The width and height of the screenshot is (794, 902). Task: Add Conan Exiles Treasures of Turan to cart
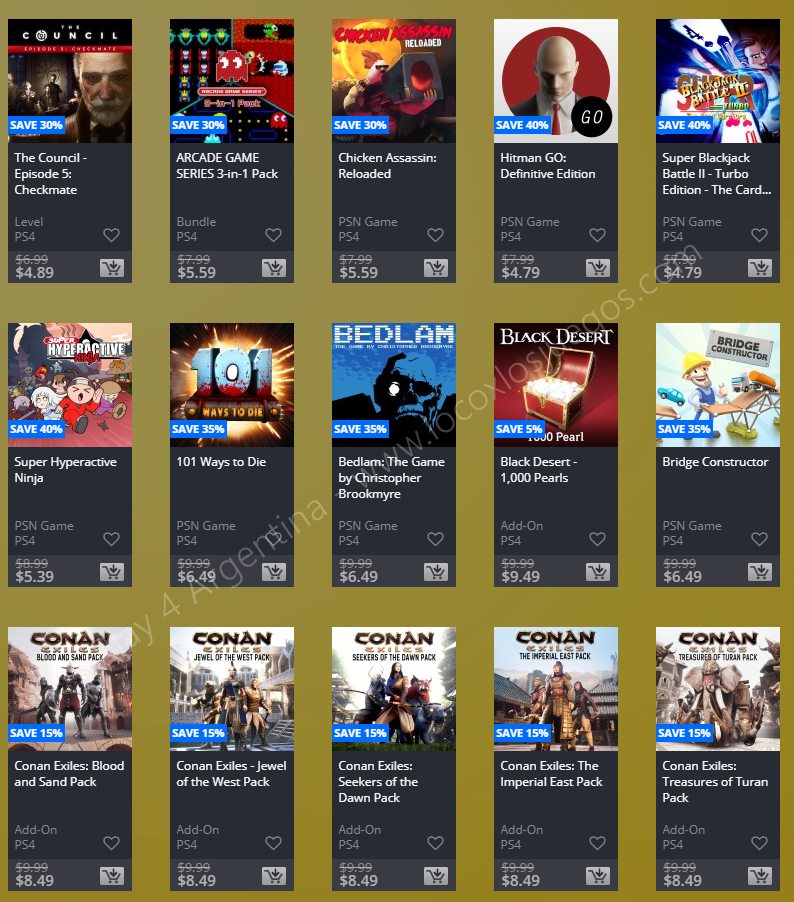click(x=760, y=876)
